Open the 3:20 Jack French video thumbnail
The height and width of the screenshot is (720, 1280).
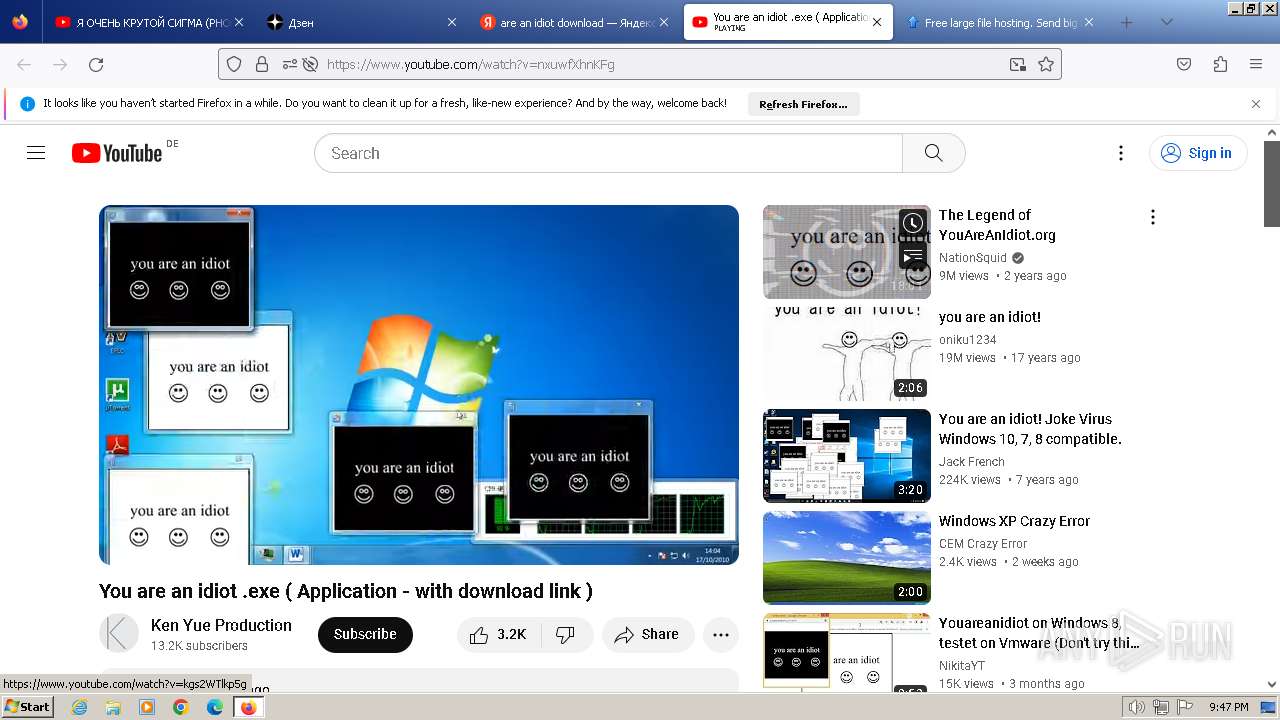click(847, 456)
